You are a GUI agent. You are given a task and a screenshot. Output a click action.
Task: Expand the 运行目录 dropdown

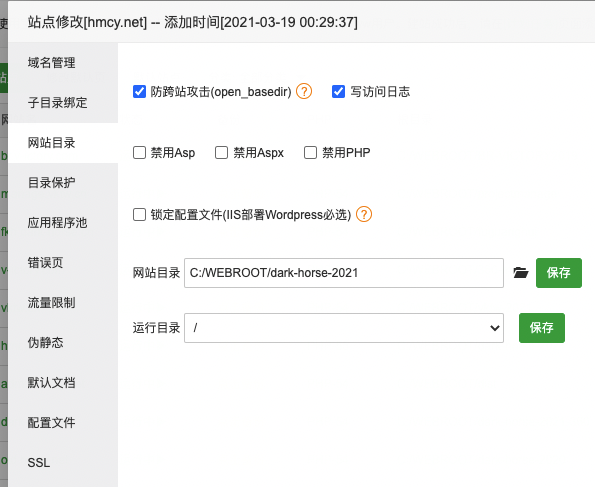point(344,328)
